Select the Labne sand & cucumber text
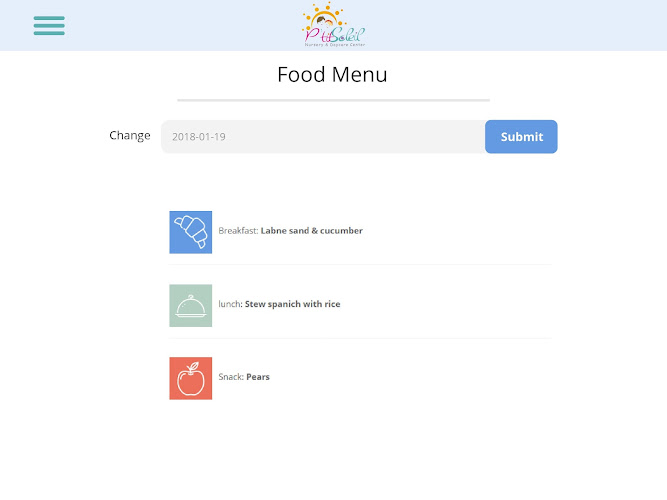Image resolution: width=667 pixels, height=500 pixels. 312,231
